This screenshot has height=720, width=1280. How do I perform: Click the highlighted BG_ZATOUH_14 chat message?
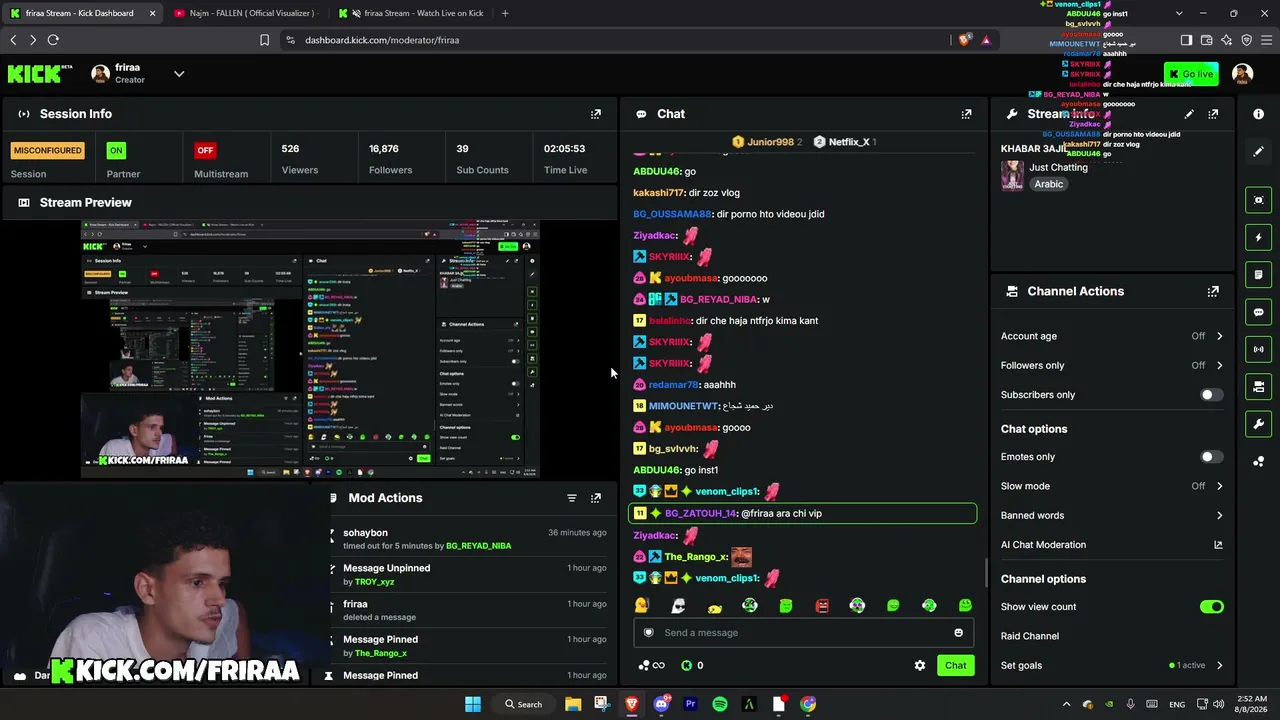[x=802, y=513]
